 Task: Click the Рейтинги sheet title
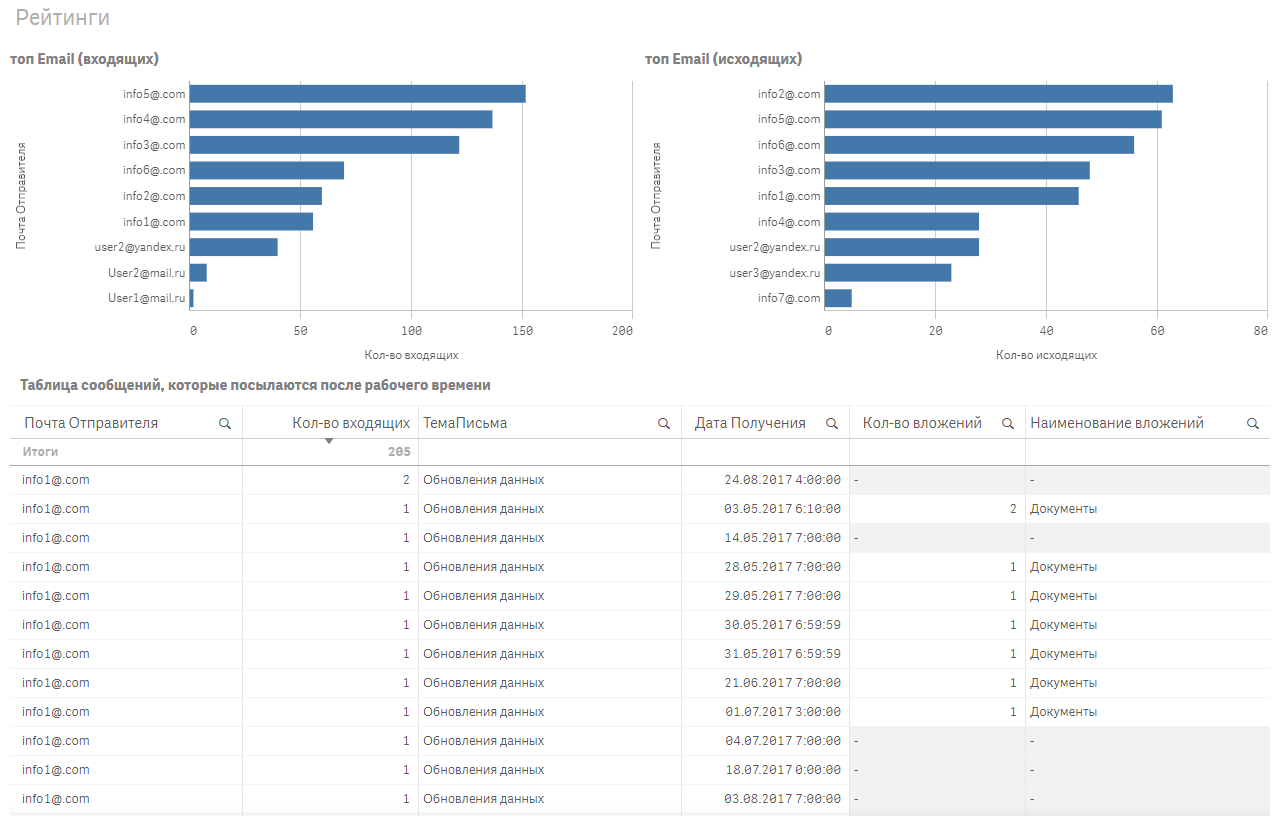pyautogui.click(x=62, y=18)
